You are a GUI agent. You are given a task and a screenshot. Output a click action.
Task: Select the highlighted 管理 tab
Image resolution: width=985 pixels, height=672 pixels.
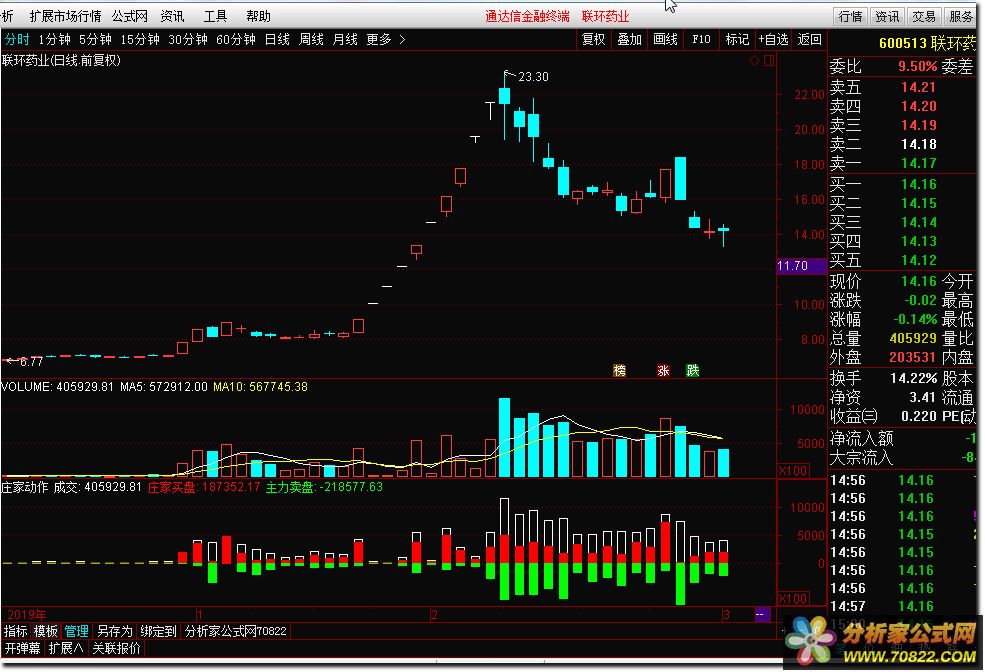pyautogui.click(x=76, y=631)
